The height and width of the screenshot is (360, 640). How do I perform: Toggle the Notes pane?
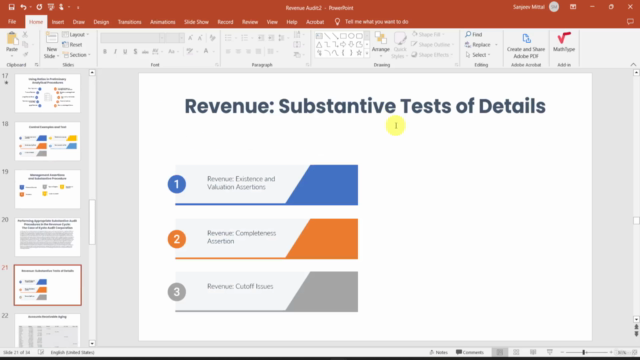439,352
